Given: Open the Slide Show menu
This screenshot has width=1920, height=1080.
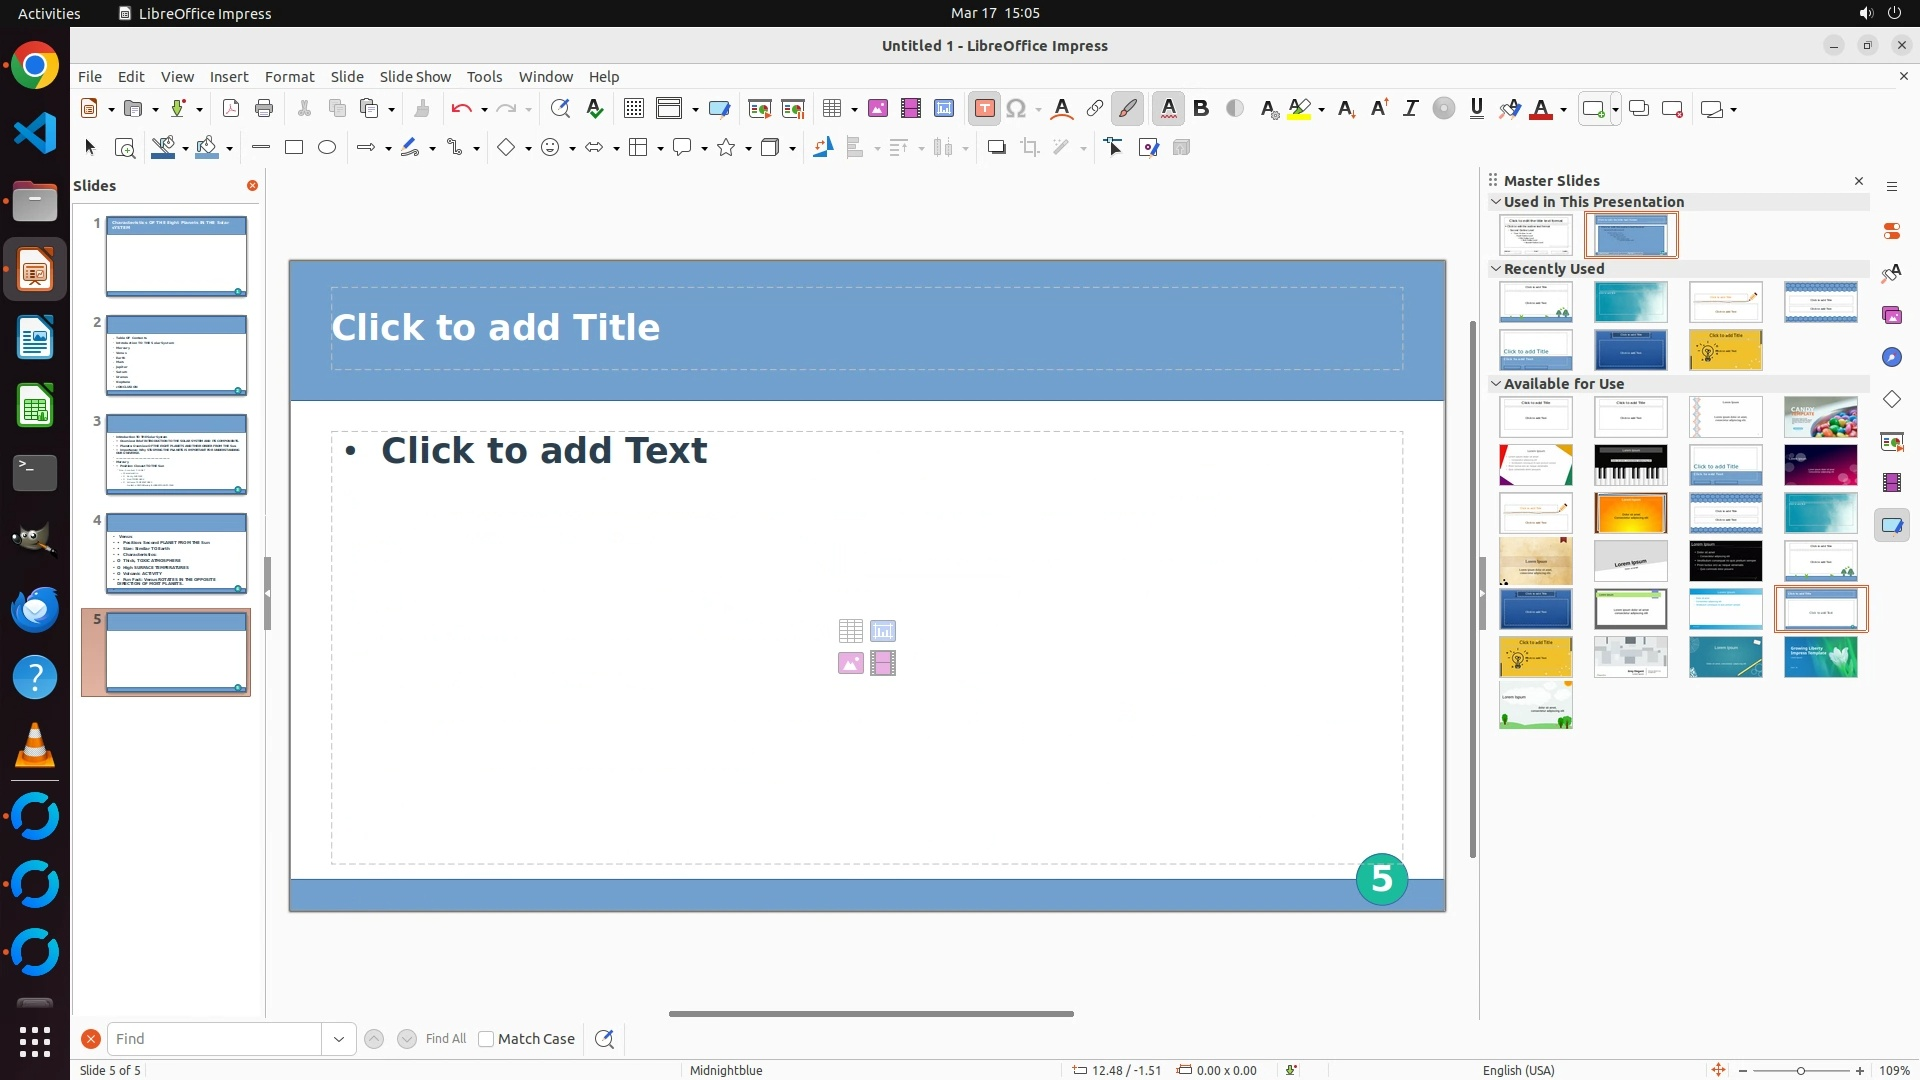Looking at the screenshot, I should pos(415,77).
